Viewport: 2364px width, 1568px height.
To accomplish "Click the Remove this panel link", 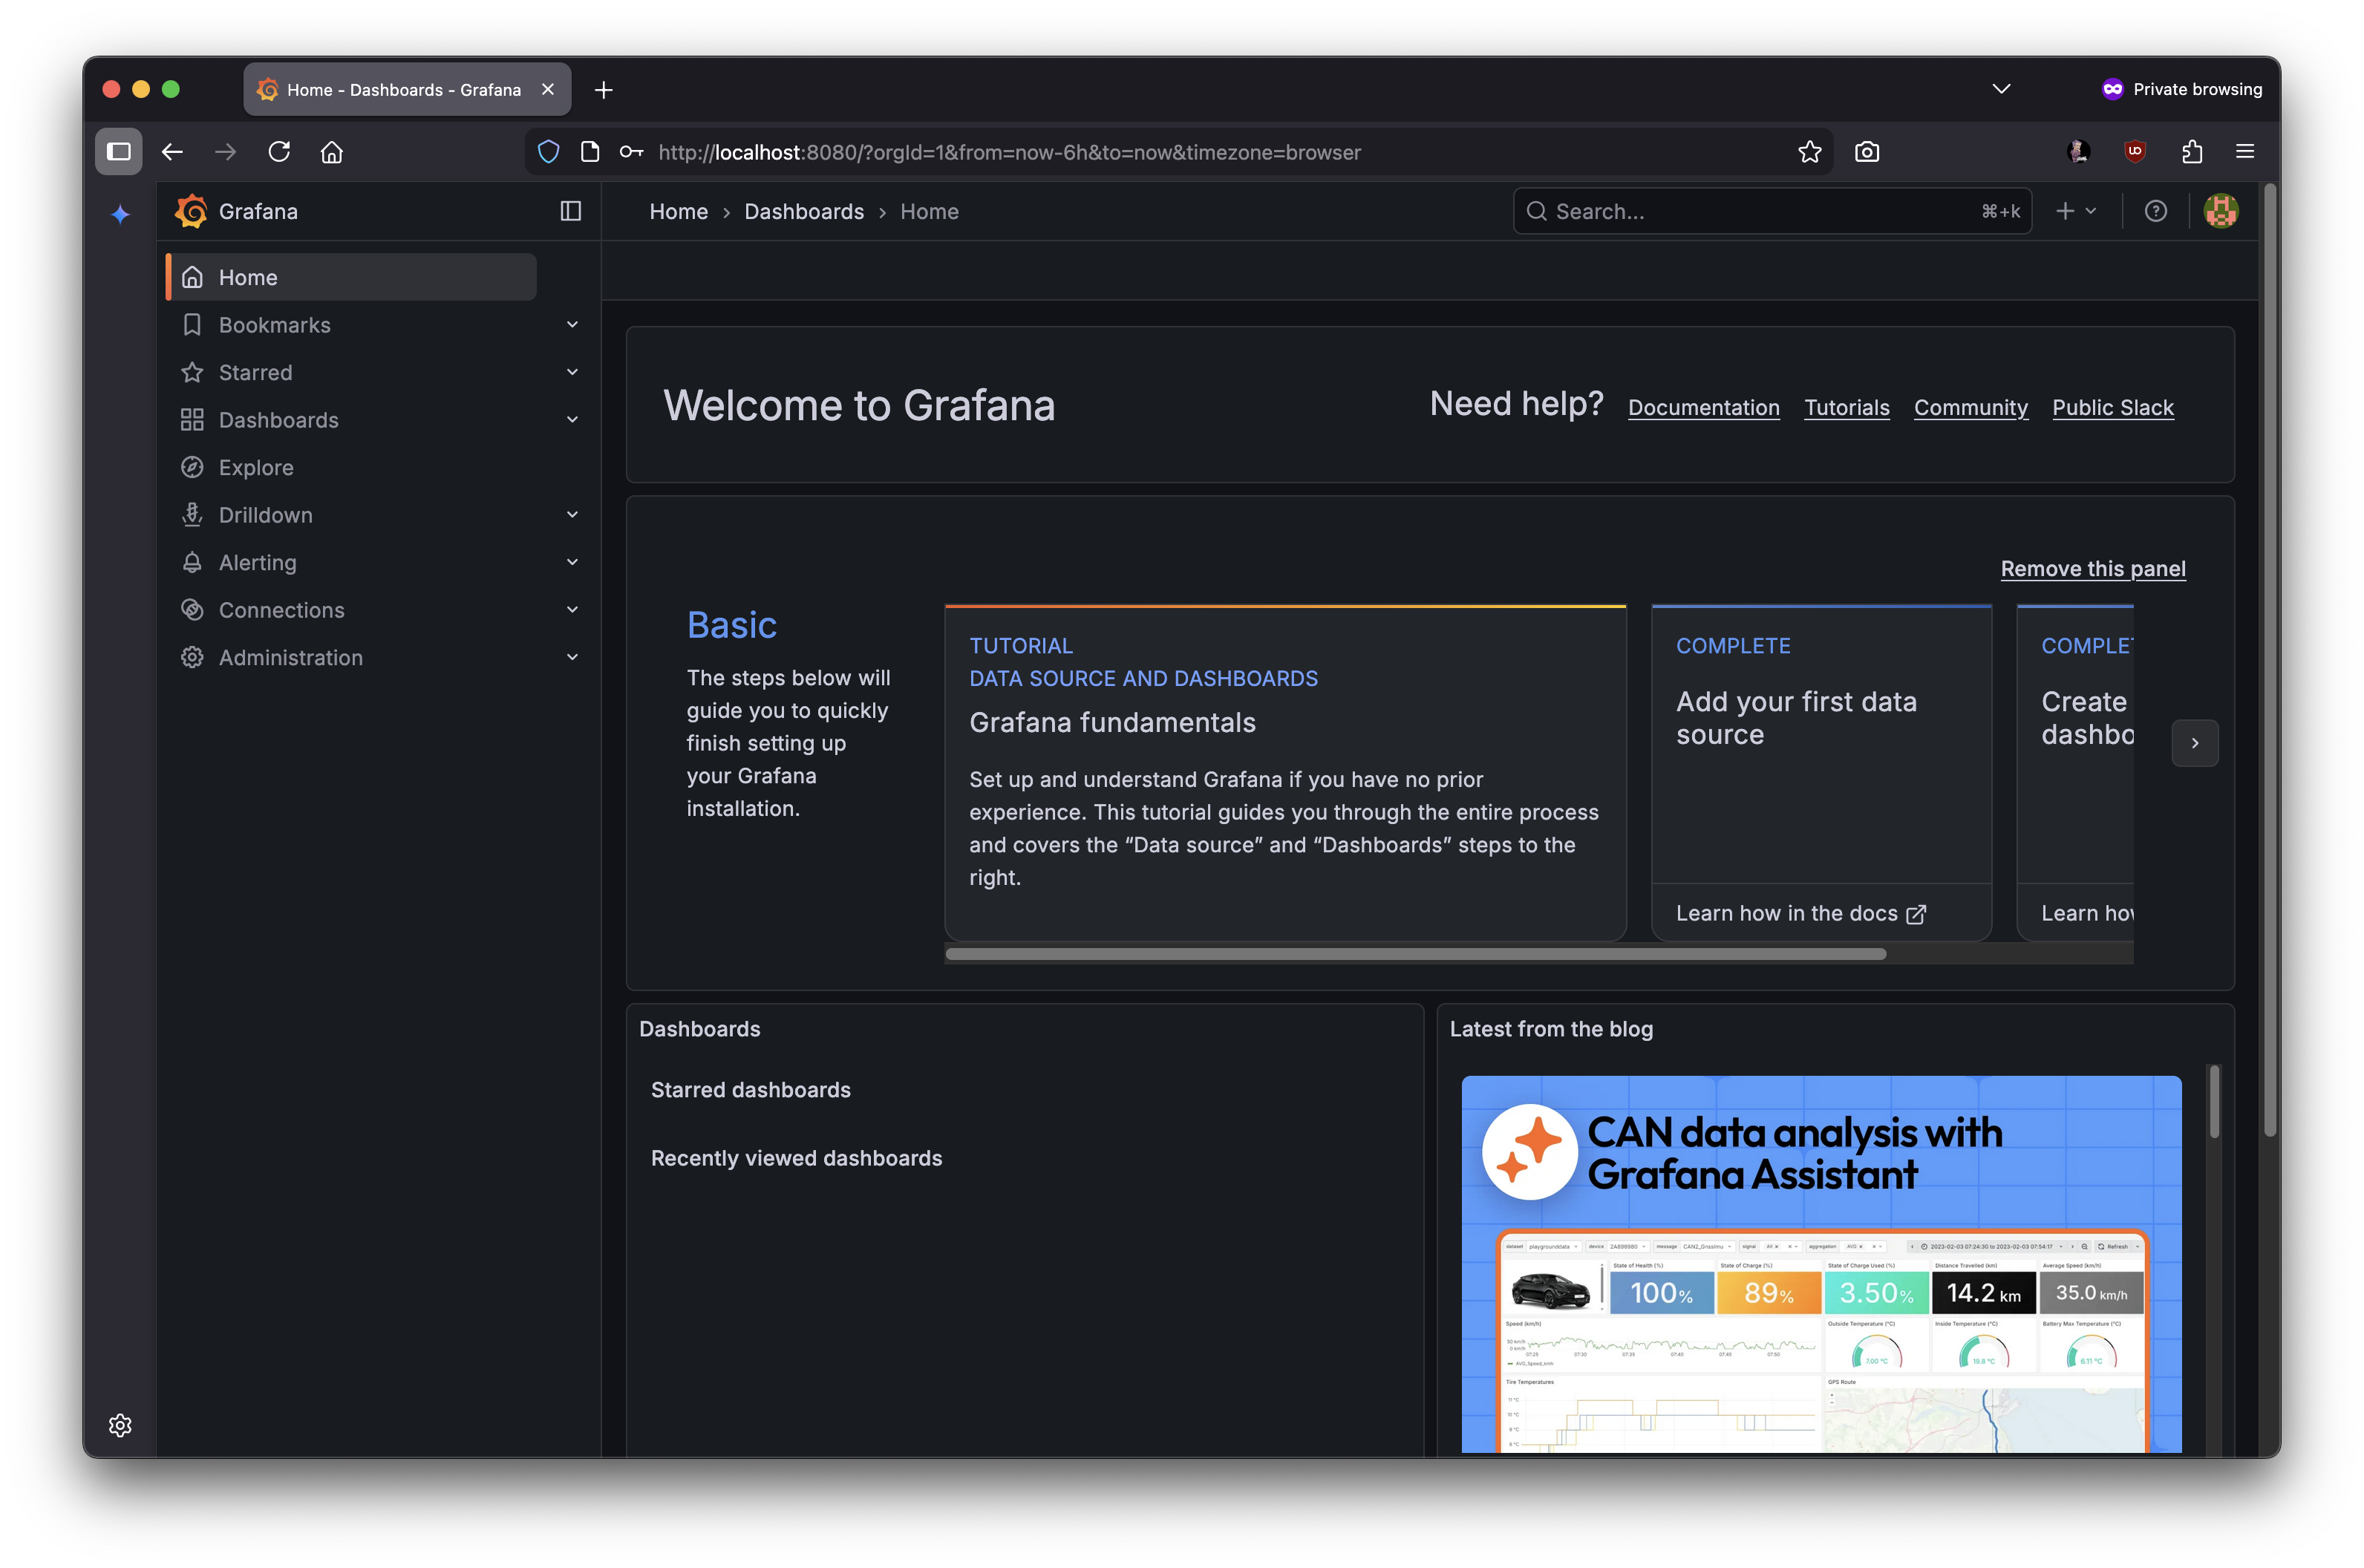I will [x=2092, y=569].
